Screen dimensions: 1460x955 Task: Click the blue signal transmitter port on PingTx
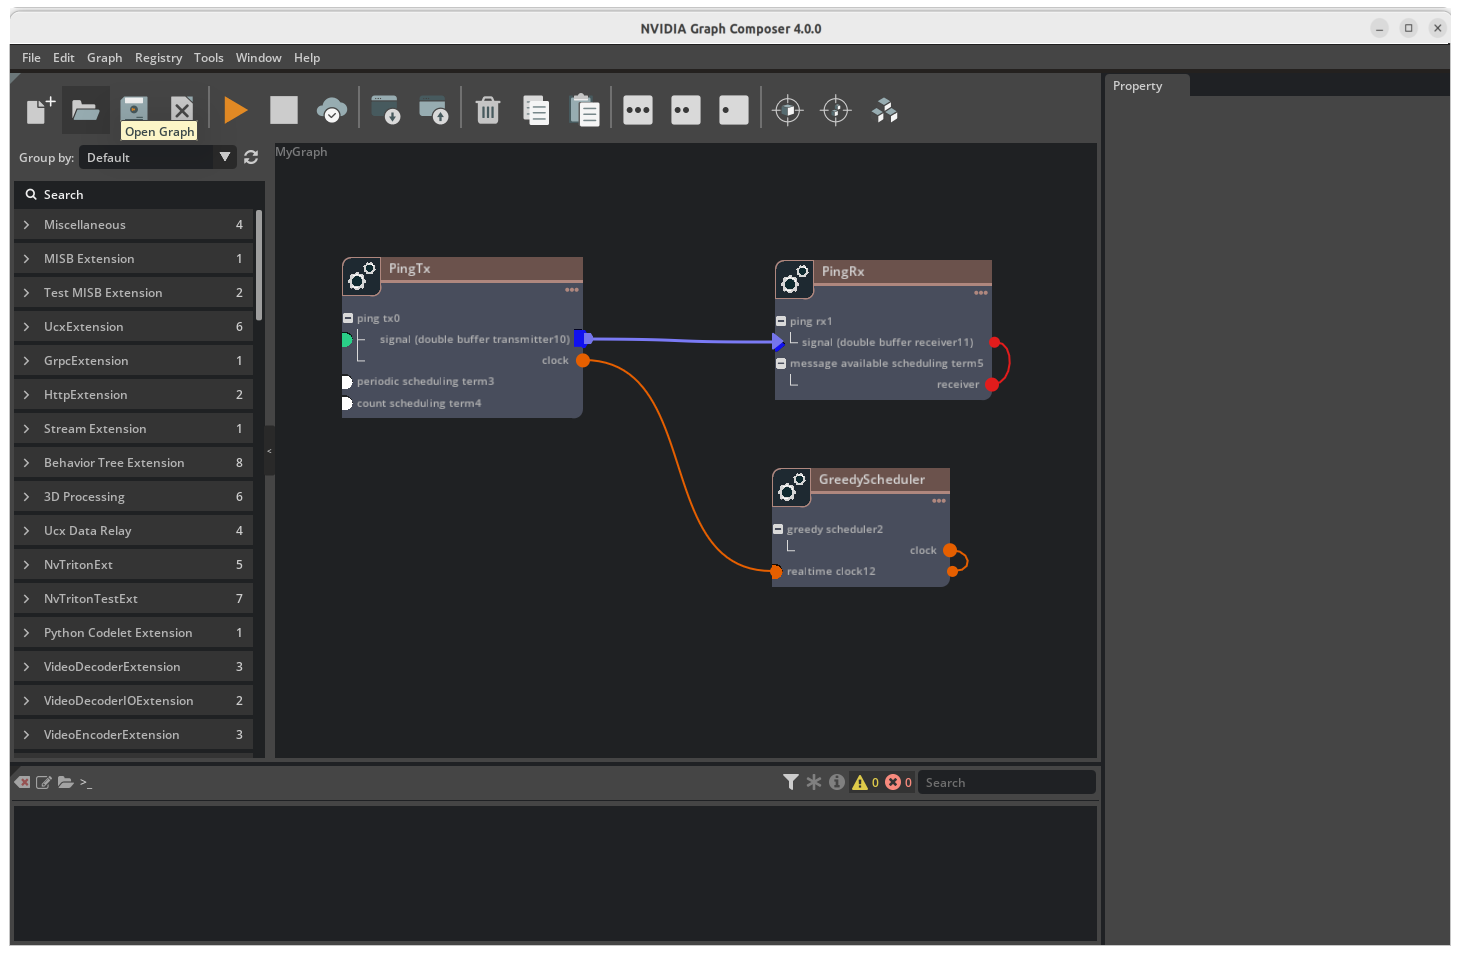pos(582,339)
